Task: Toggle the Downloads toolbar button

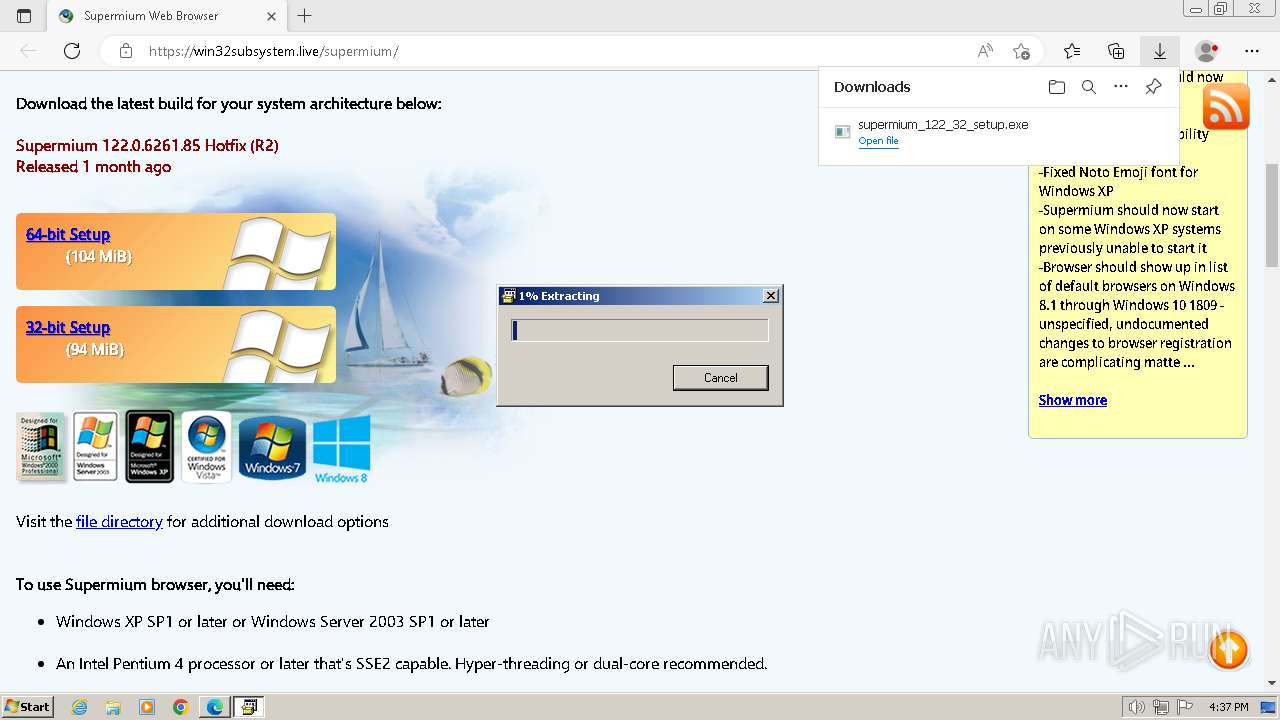Action: [x=1160, y=51]
